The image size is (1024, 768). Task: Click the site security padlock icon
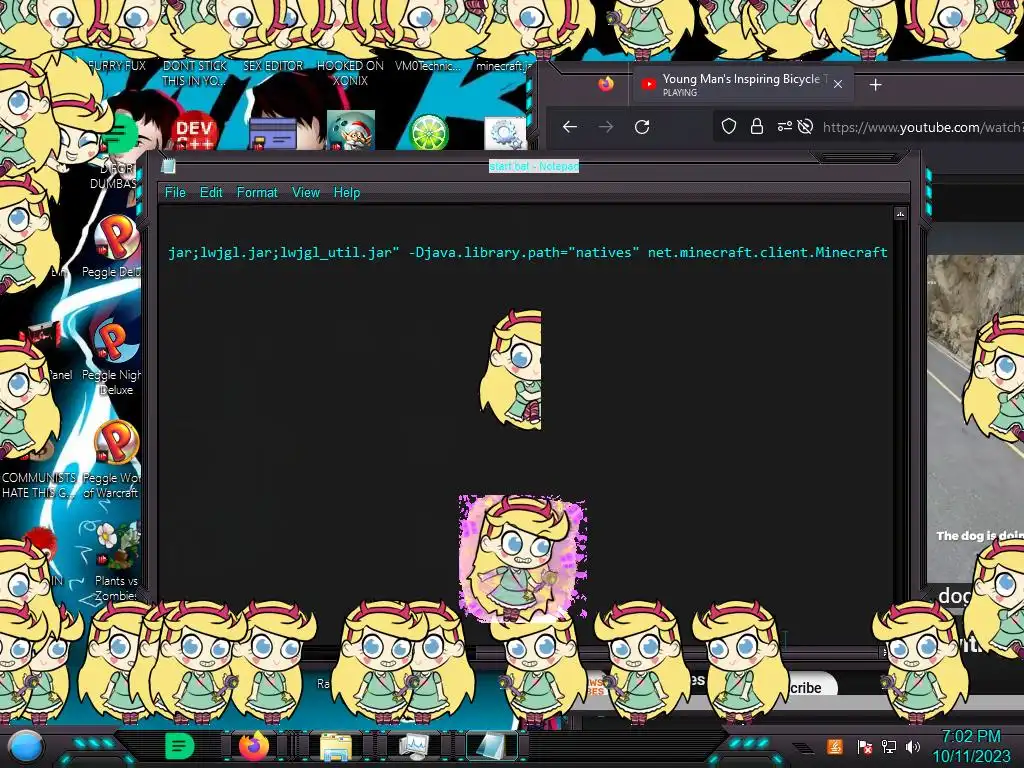[757, 127]
